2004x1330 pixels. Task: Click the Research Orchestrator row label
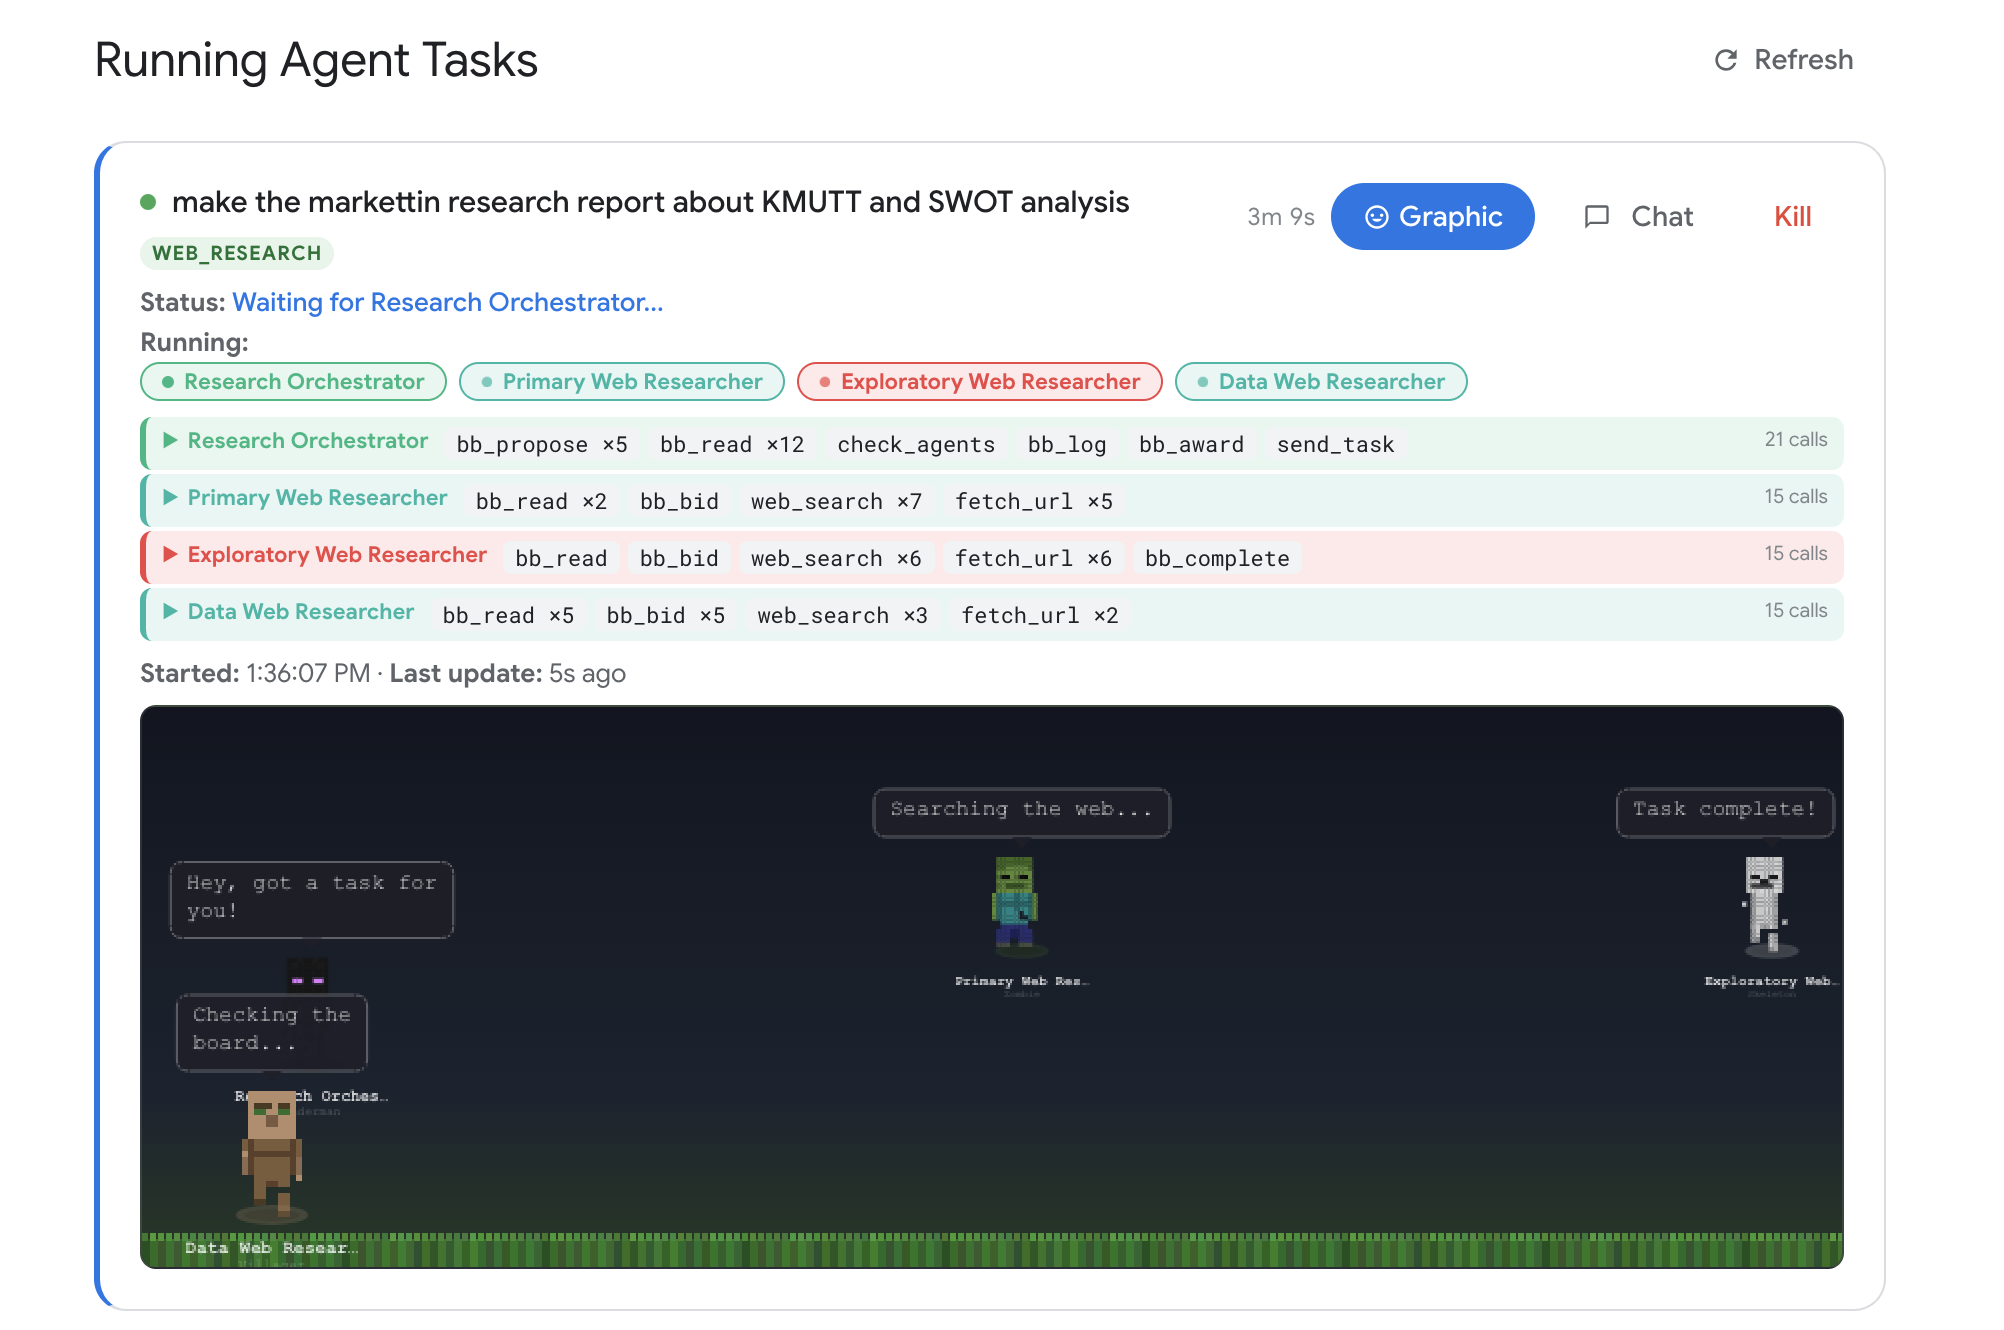pos(308,441)
